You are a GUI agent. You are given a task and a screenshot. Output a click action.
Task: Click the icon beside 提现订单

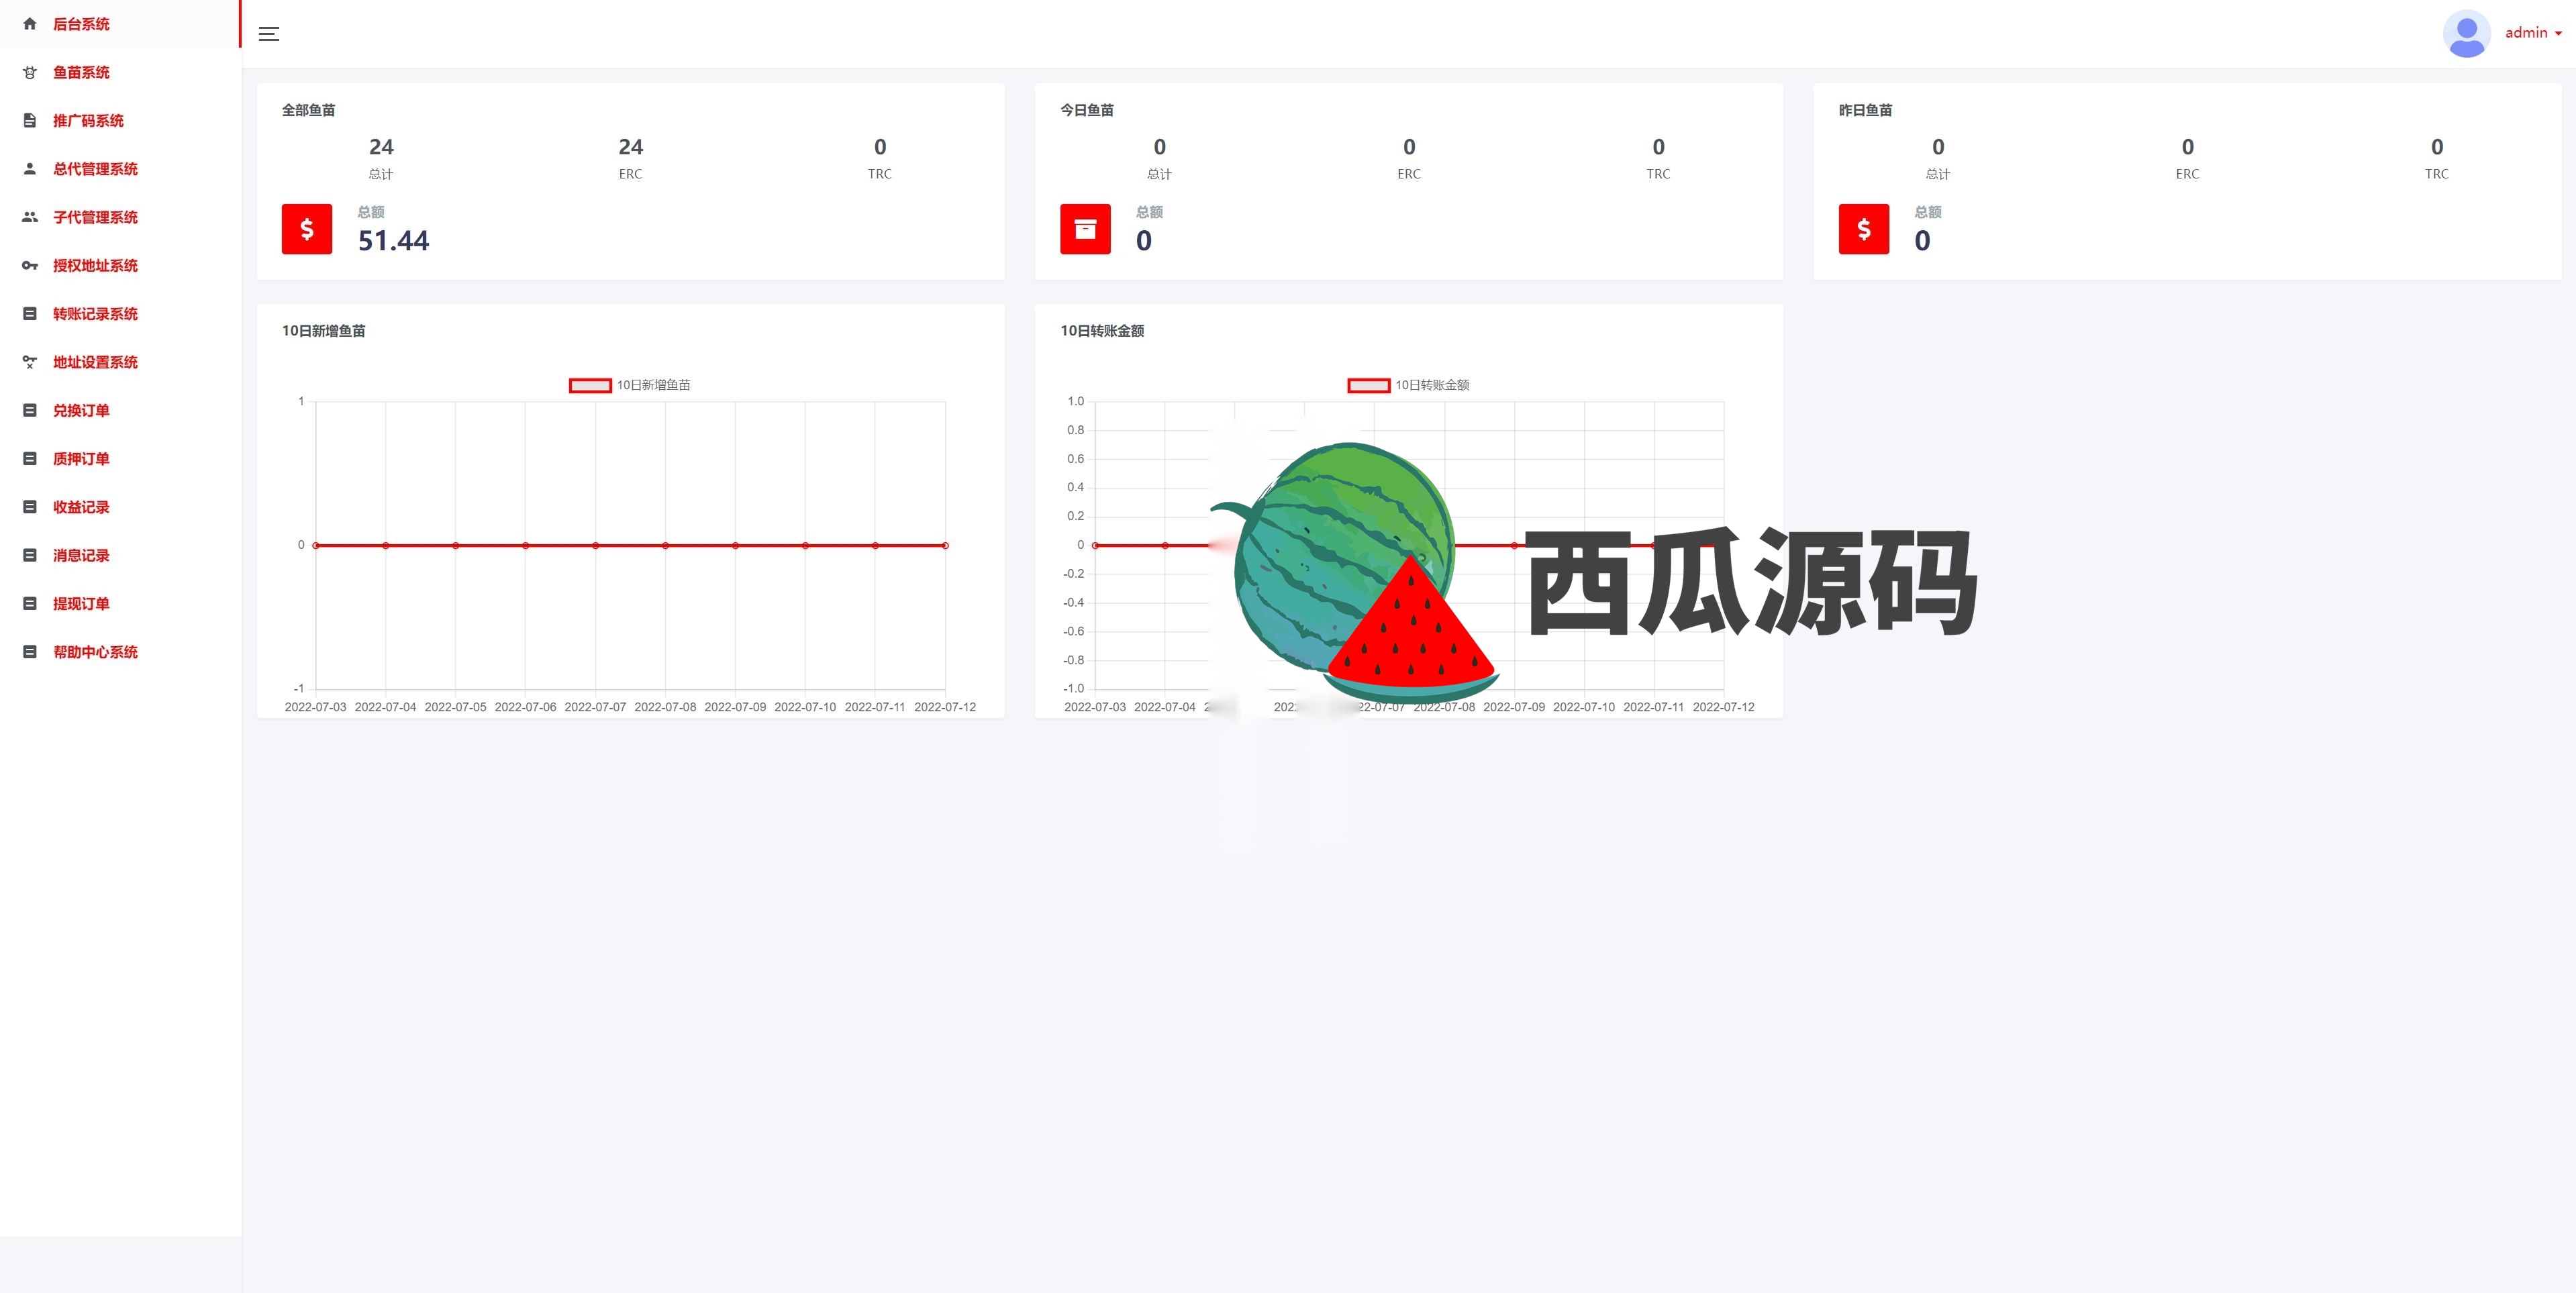click(x=30, y=604)
